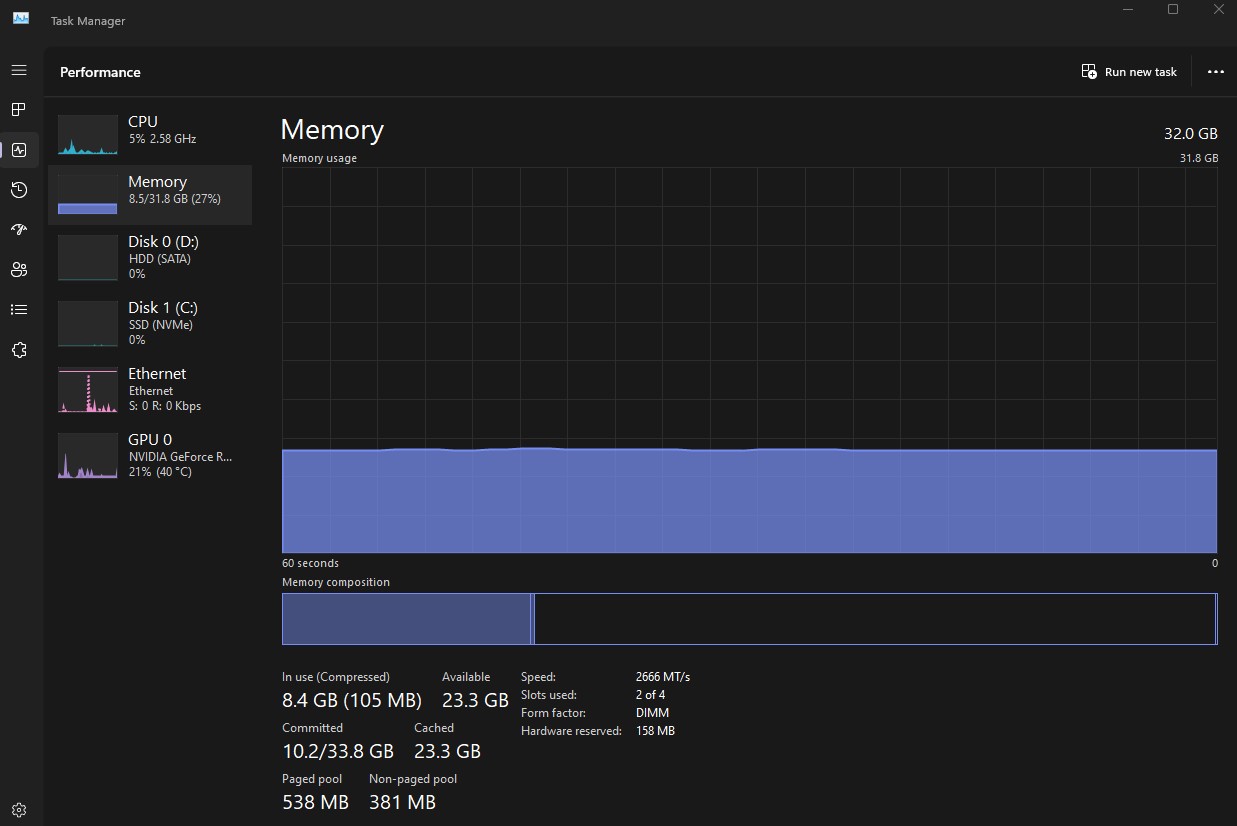Image resolution: width=1237 pixels, height=826 pixels.
Task: Open the Details page list icon
Action: (19, 310)
